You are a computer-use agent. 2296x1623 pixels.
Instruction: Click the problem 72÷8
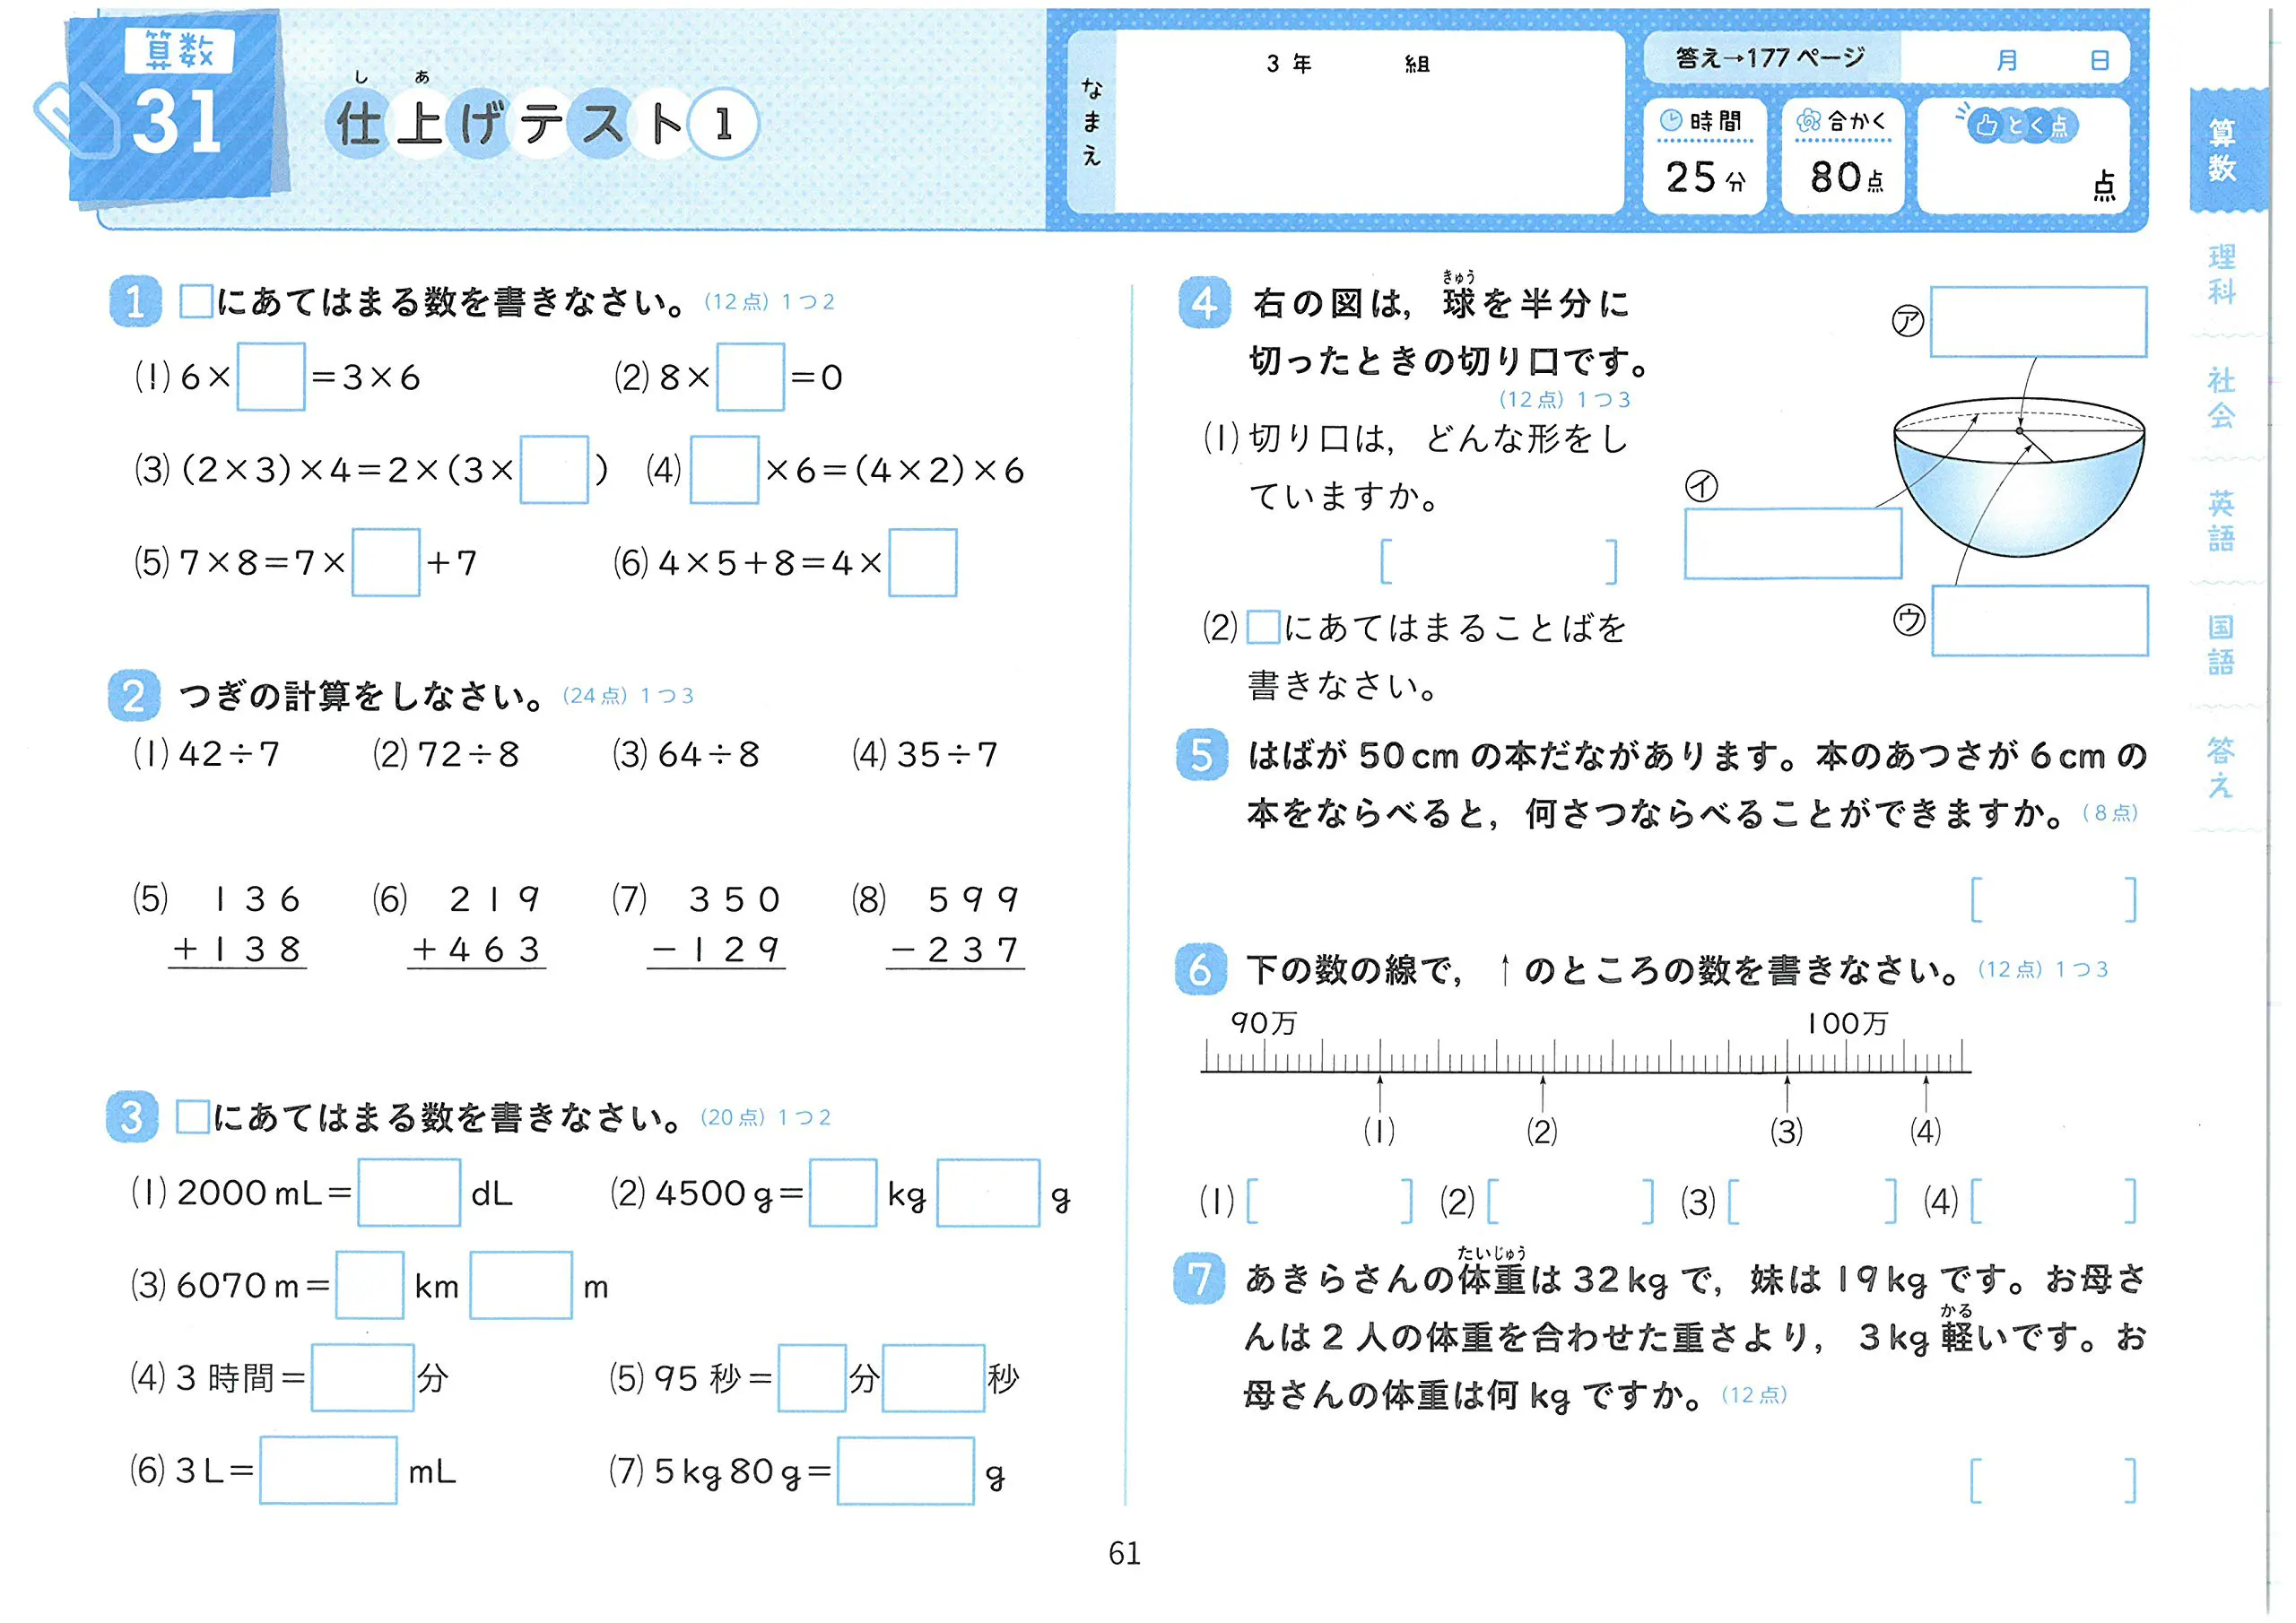tap(446, 754)
